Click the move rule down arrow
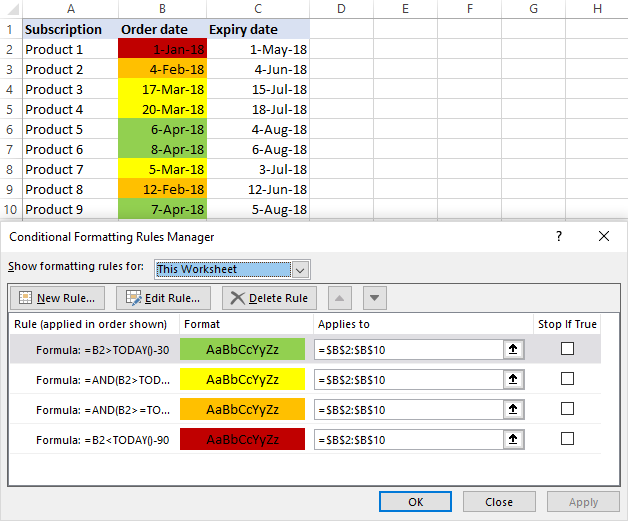Screen dimensions: 628x521 (x=374, y=298)
